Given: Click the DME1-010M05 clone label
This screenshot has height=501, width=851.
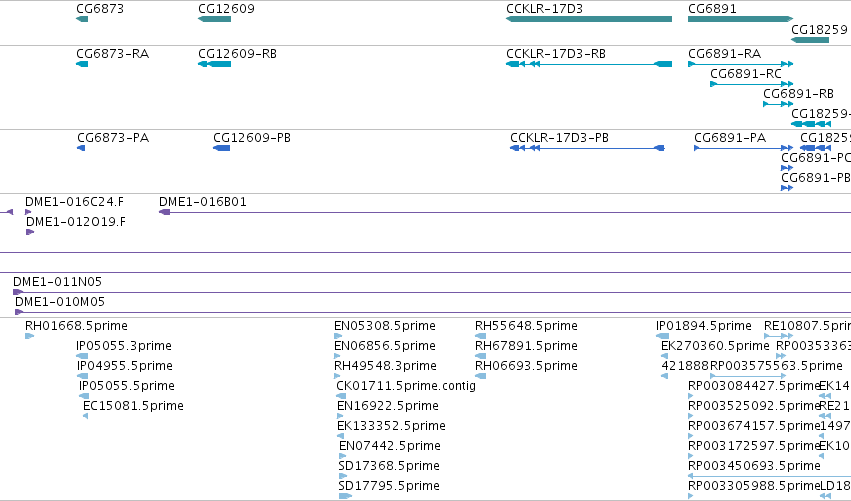Looking at the screenshot, I should (x=60, y=302).
